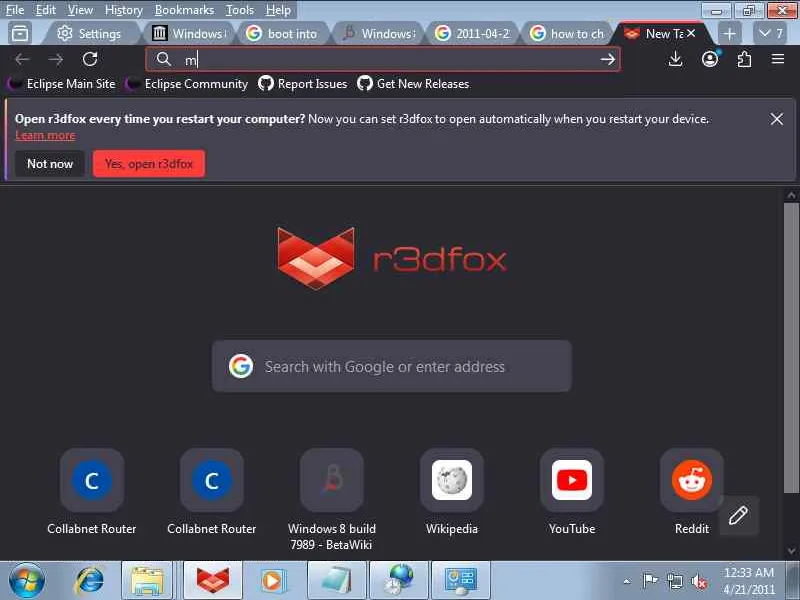The image size is (800, 600).
Task: Open the clock showing 12:33 AM
Action: tap(748, 581)
